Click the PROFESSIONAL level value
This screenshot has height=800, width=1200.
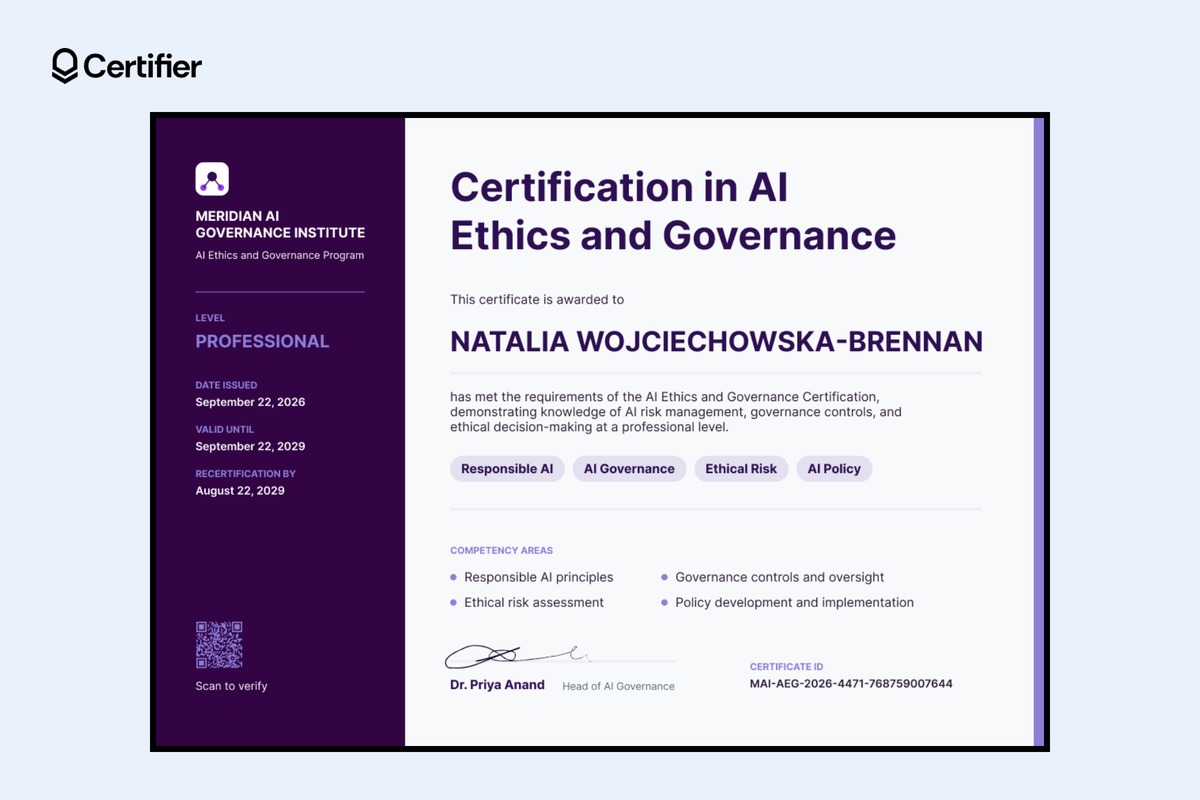(262, 341)
